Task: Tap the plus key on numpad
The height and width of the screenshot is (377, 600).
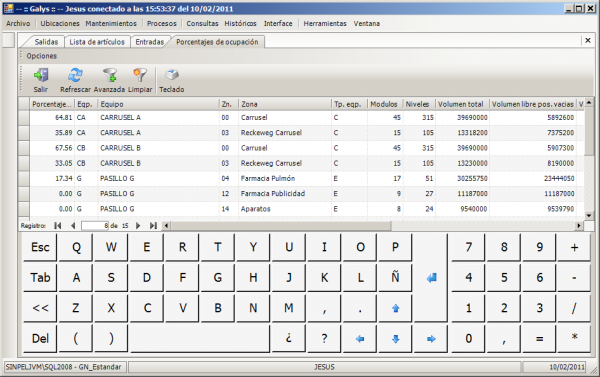Action: [574, 247]
